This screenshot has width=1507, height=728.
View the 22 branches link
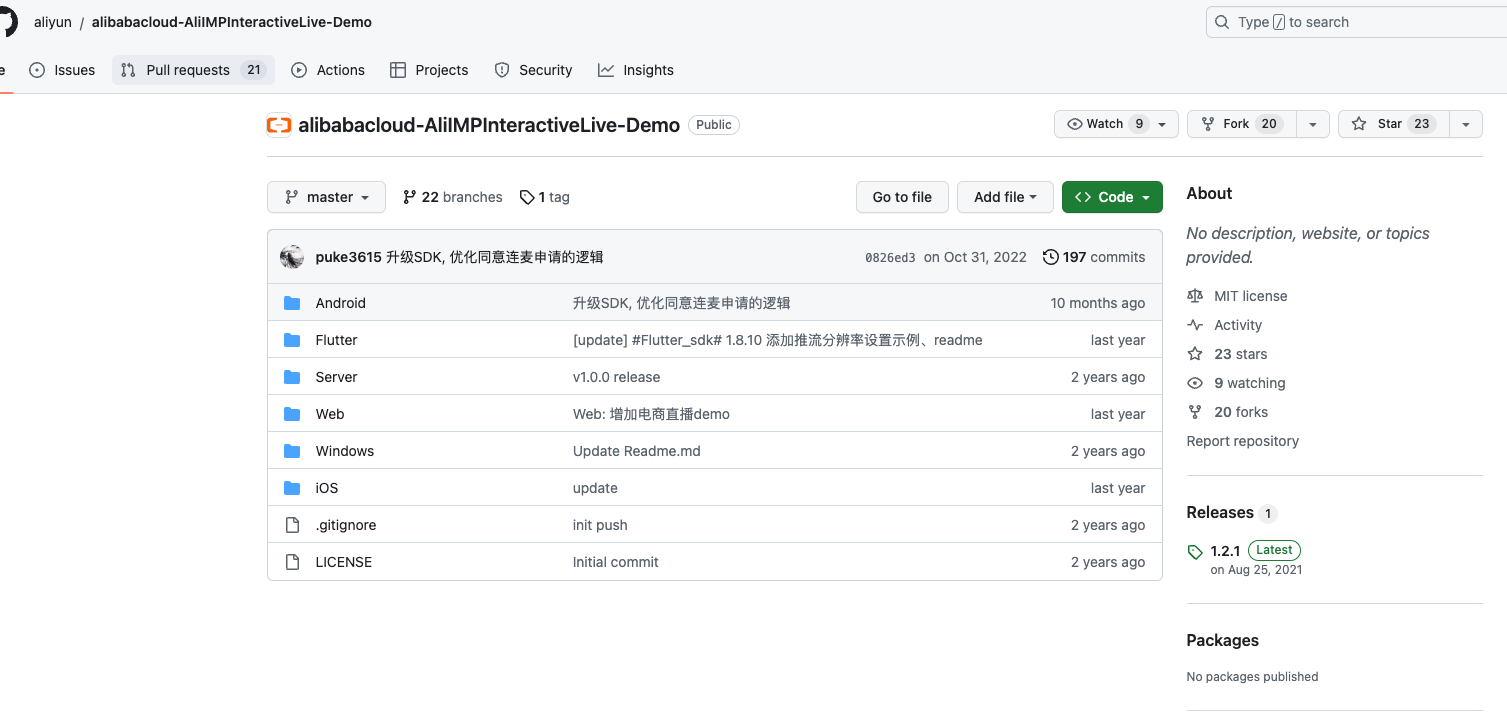452,197
